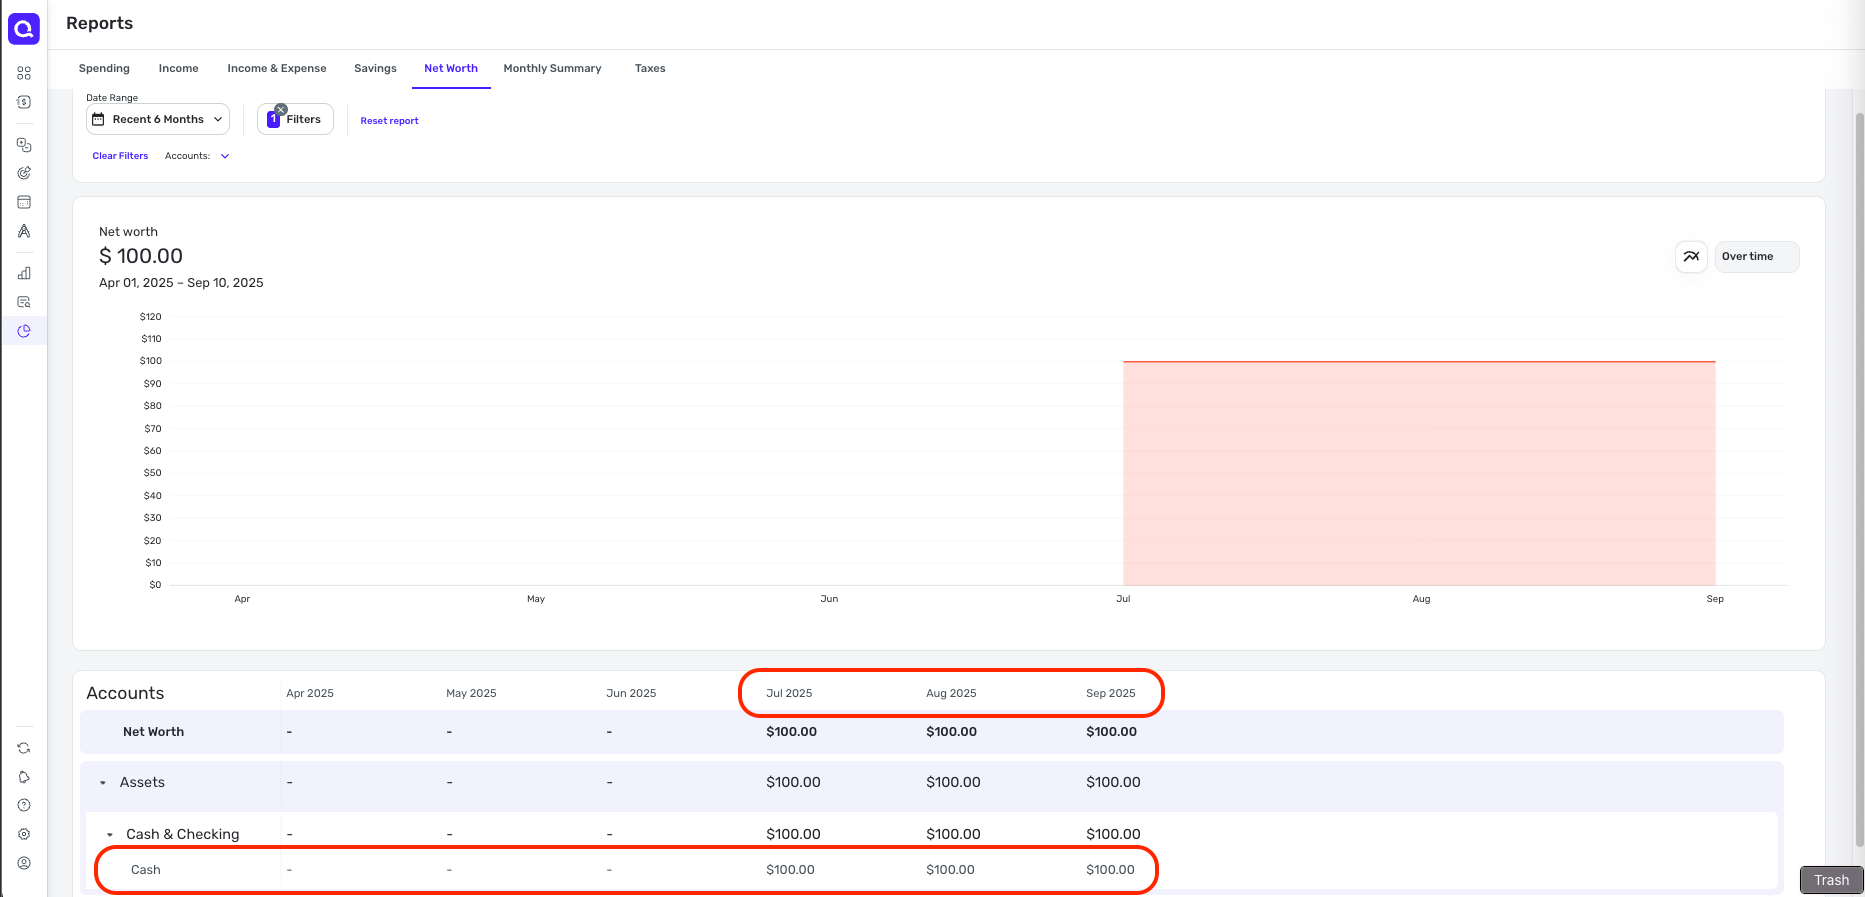Open the overlapping squares icon in the sidebar
The image size is (1865, 897).
coord(24,145)
